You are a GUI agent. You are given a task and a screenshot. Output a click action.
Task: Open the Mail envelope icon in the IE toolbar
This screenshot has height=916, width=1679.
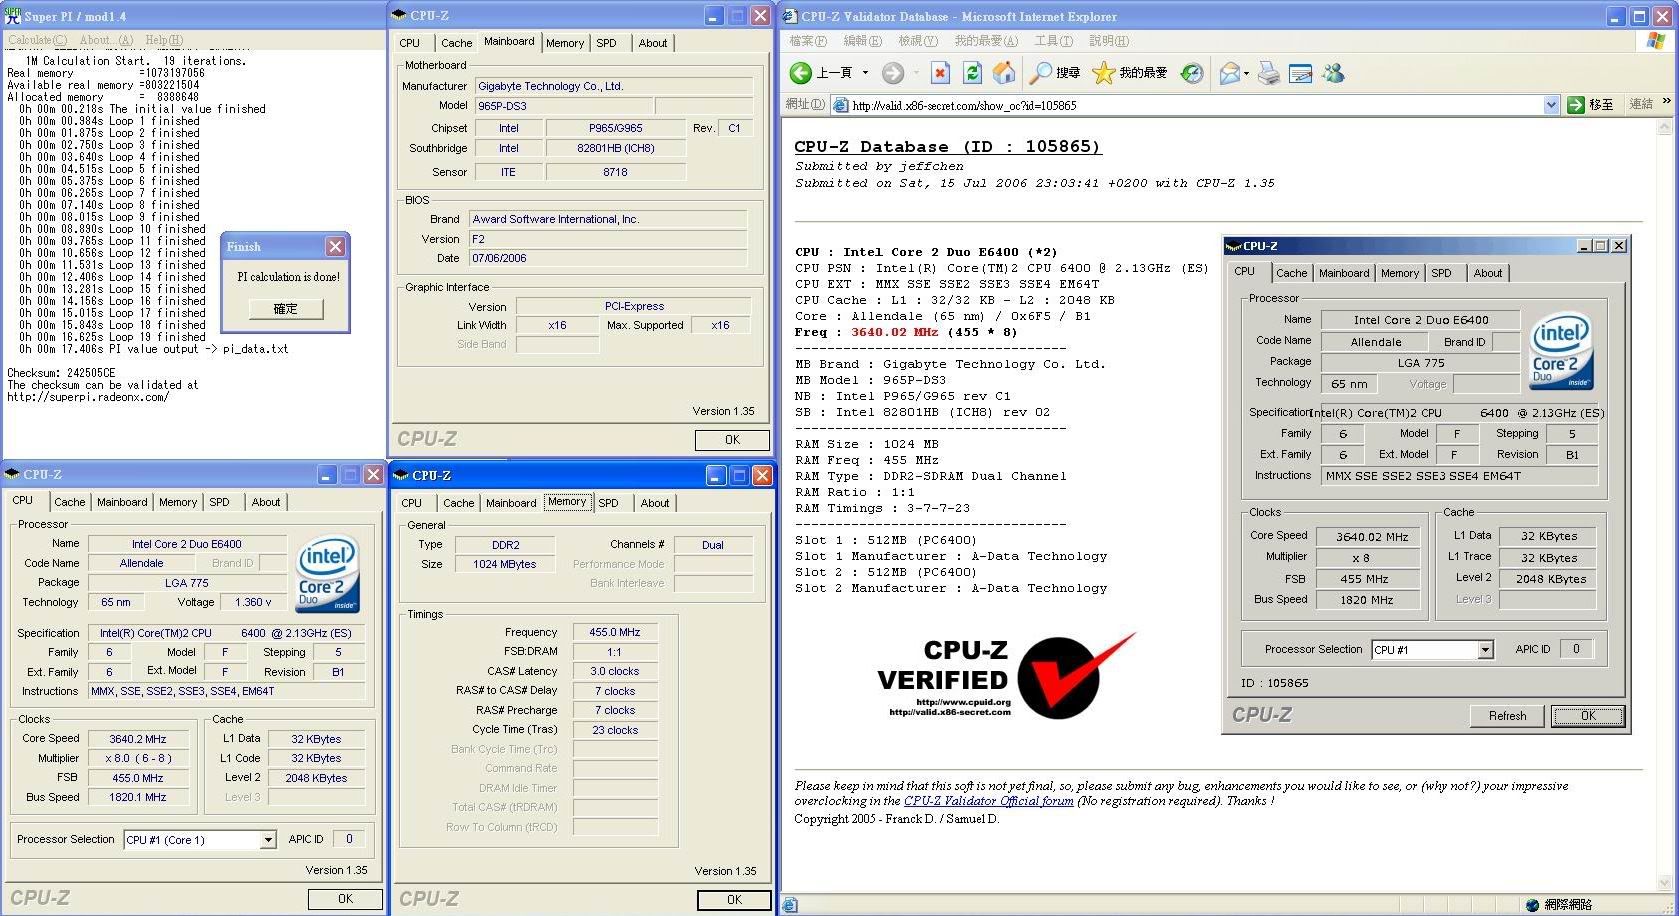[x=1229, y=73]
